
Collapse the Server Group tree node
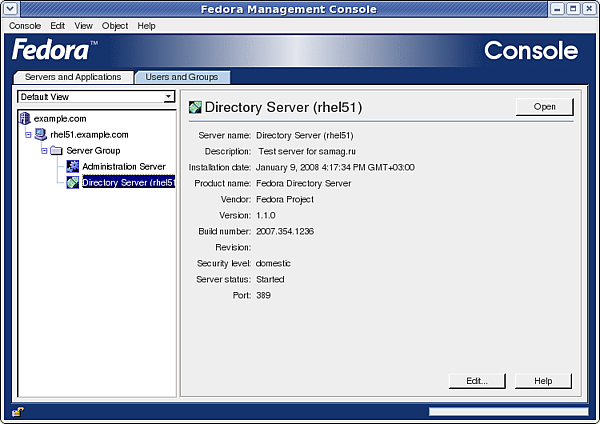click(44, 151)
